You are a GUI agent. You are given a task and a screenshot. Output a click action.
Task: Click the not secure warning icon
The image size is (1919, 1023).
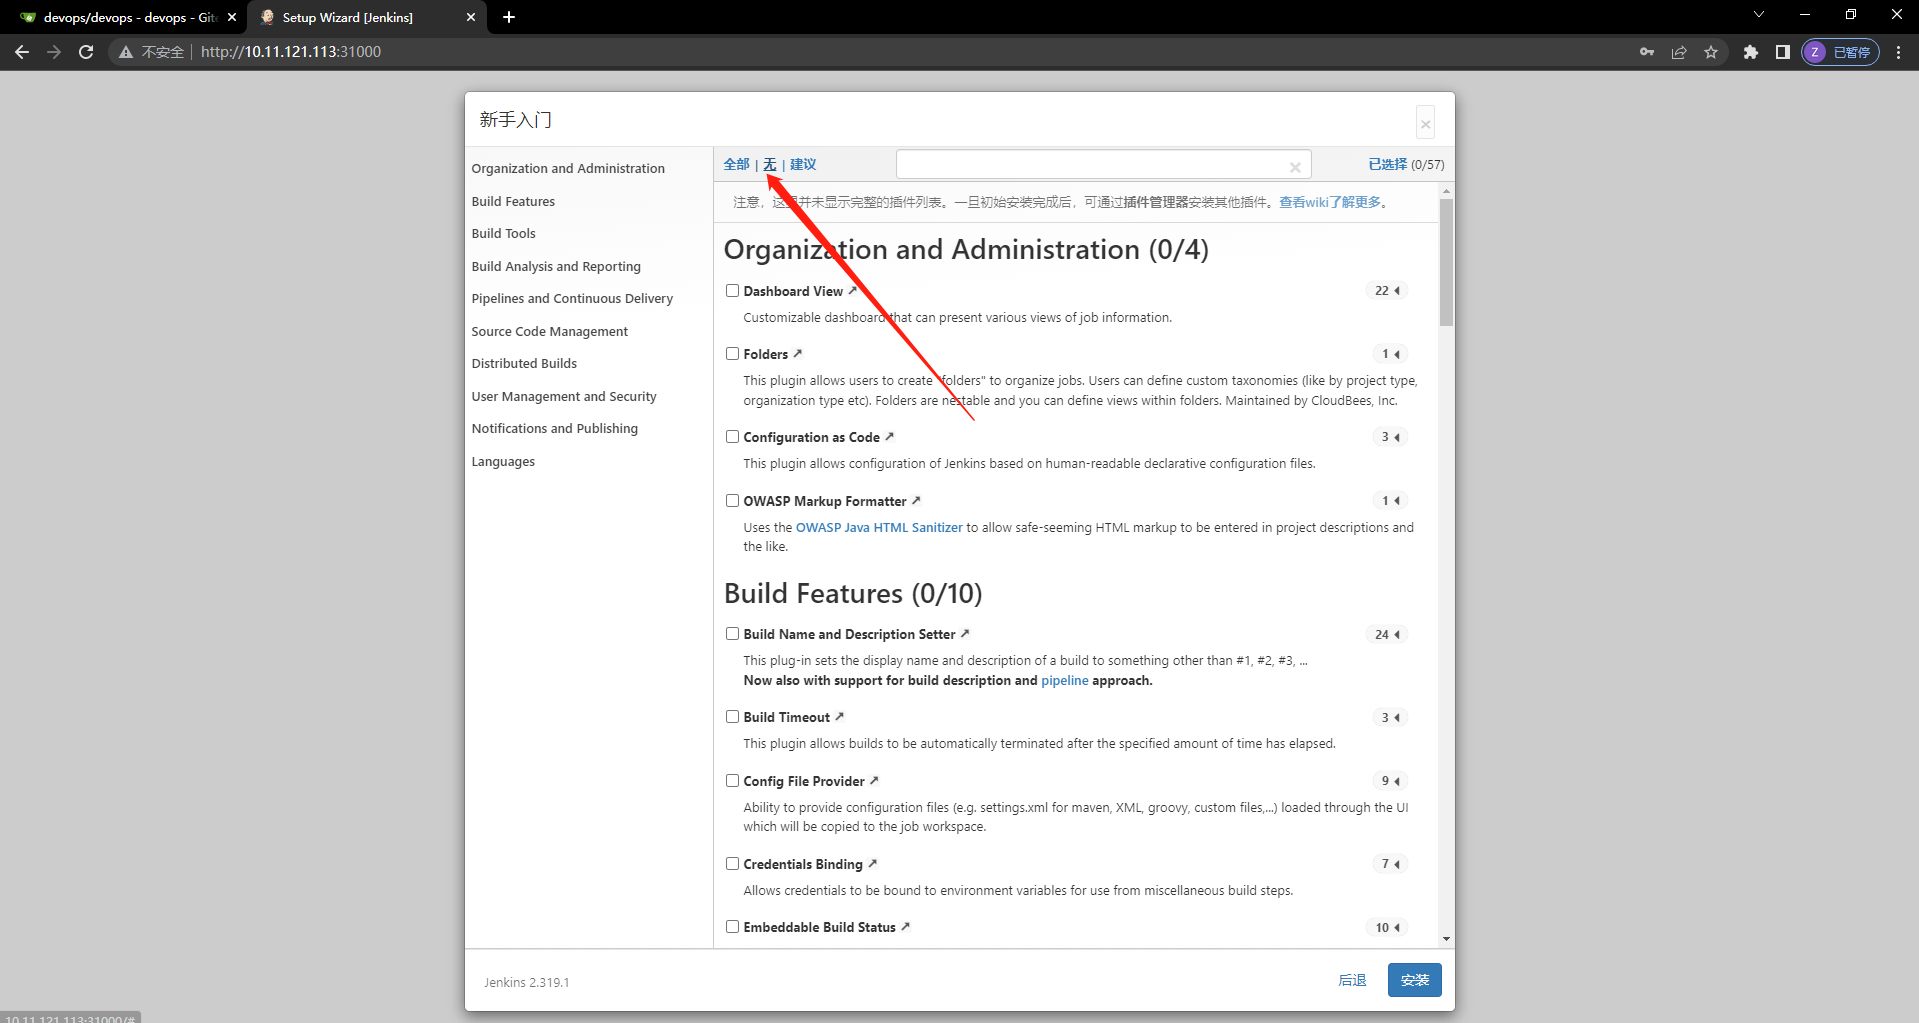(x=126, y=52)
